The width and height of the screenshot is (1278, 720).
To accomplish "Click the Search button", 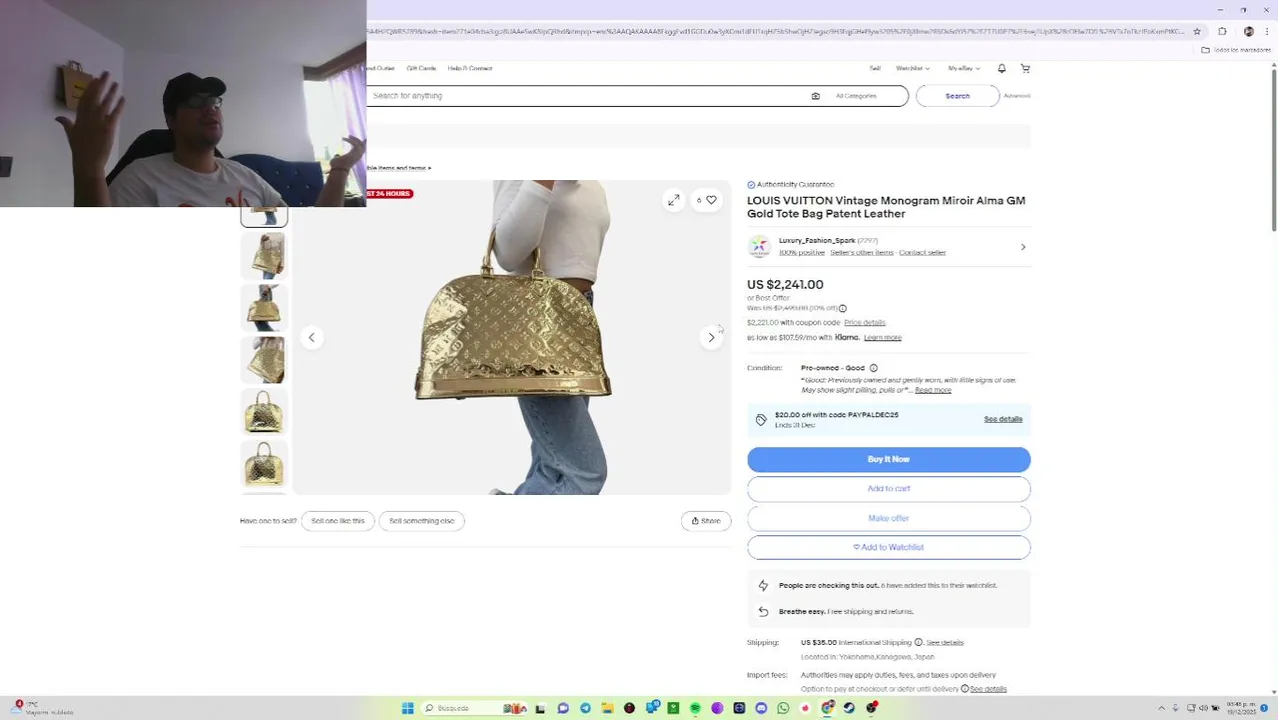I will coord(957,96).
